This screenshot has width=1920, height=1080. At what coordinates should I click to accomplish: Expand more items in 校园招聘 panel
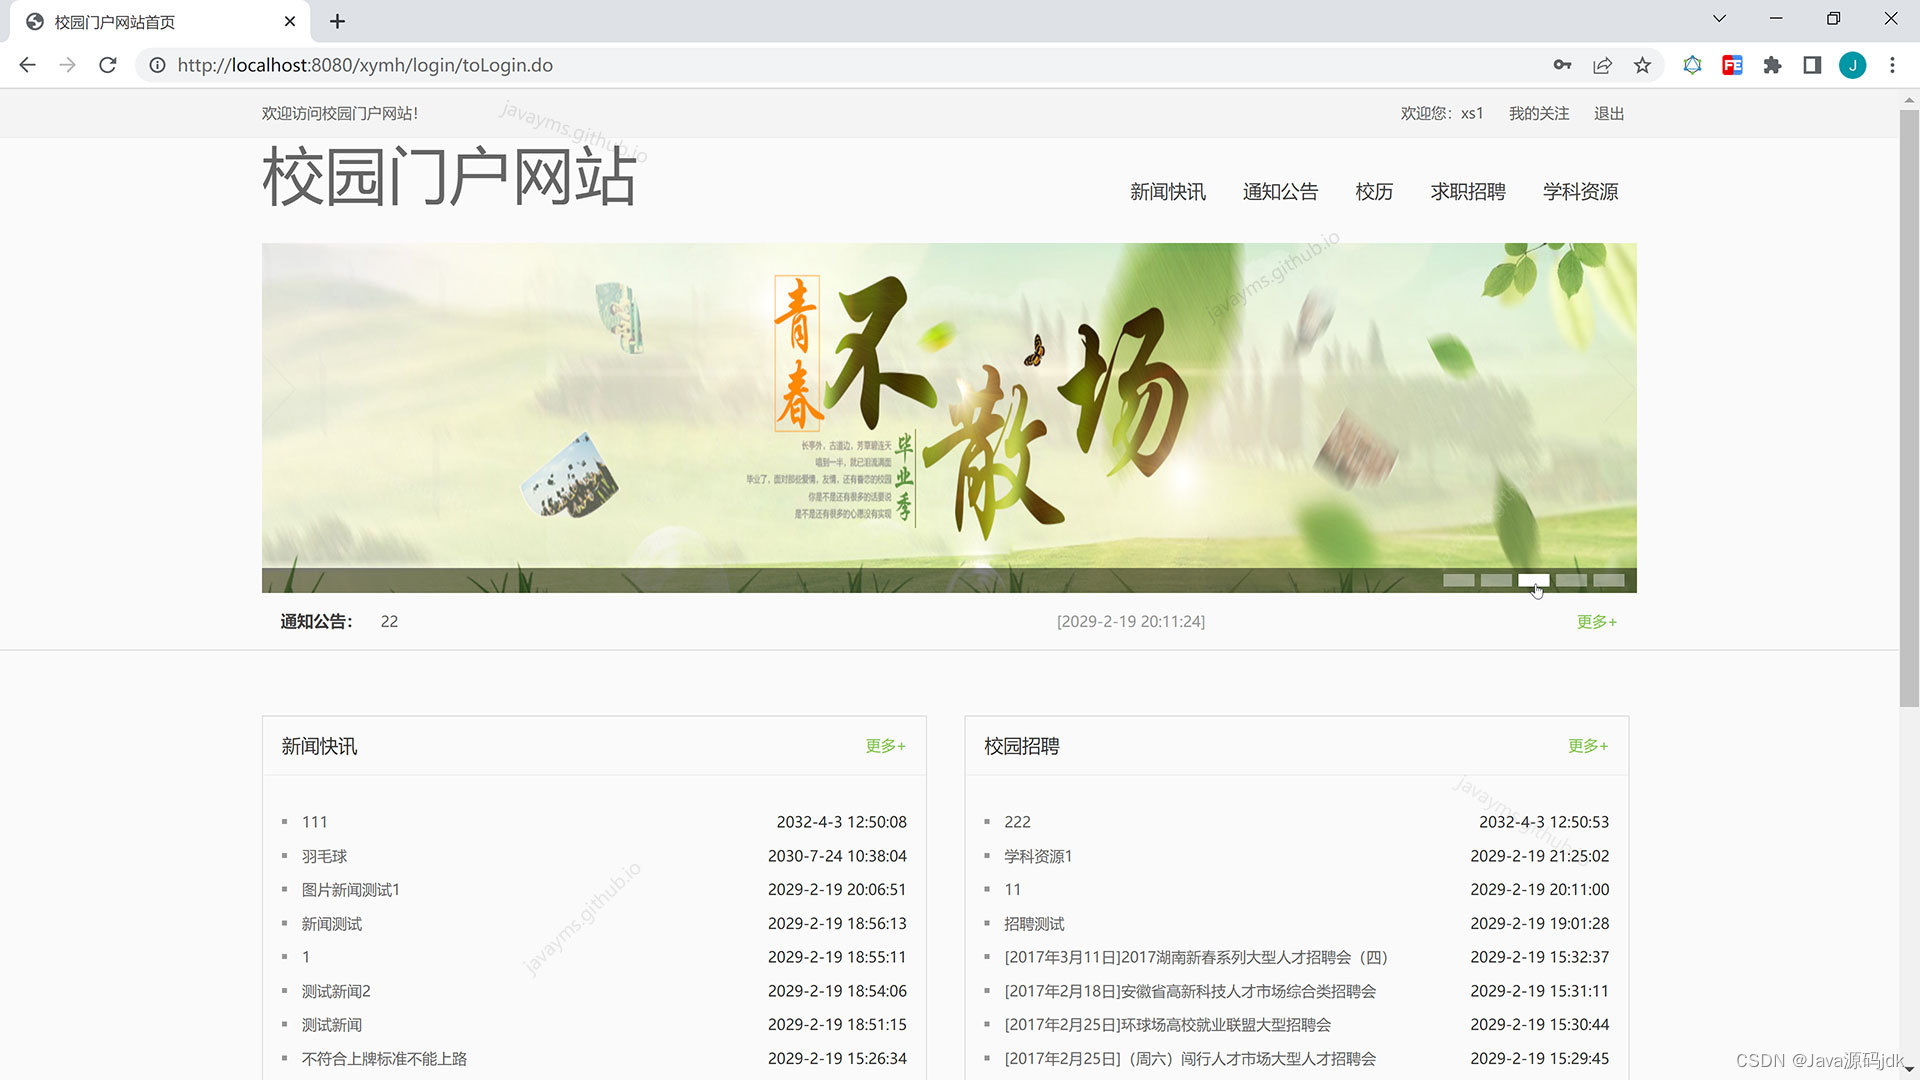point(1587,746)
